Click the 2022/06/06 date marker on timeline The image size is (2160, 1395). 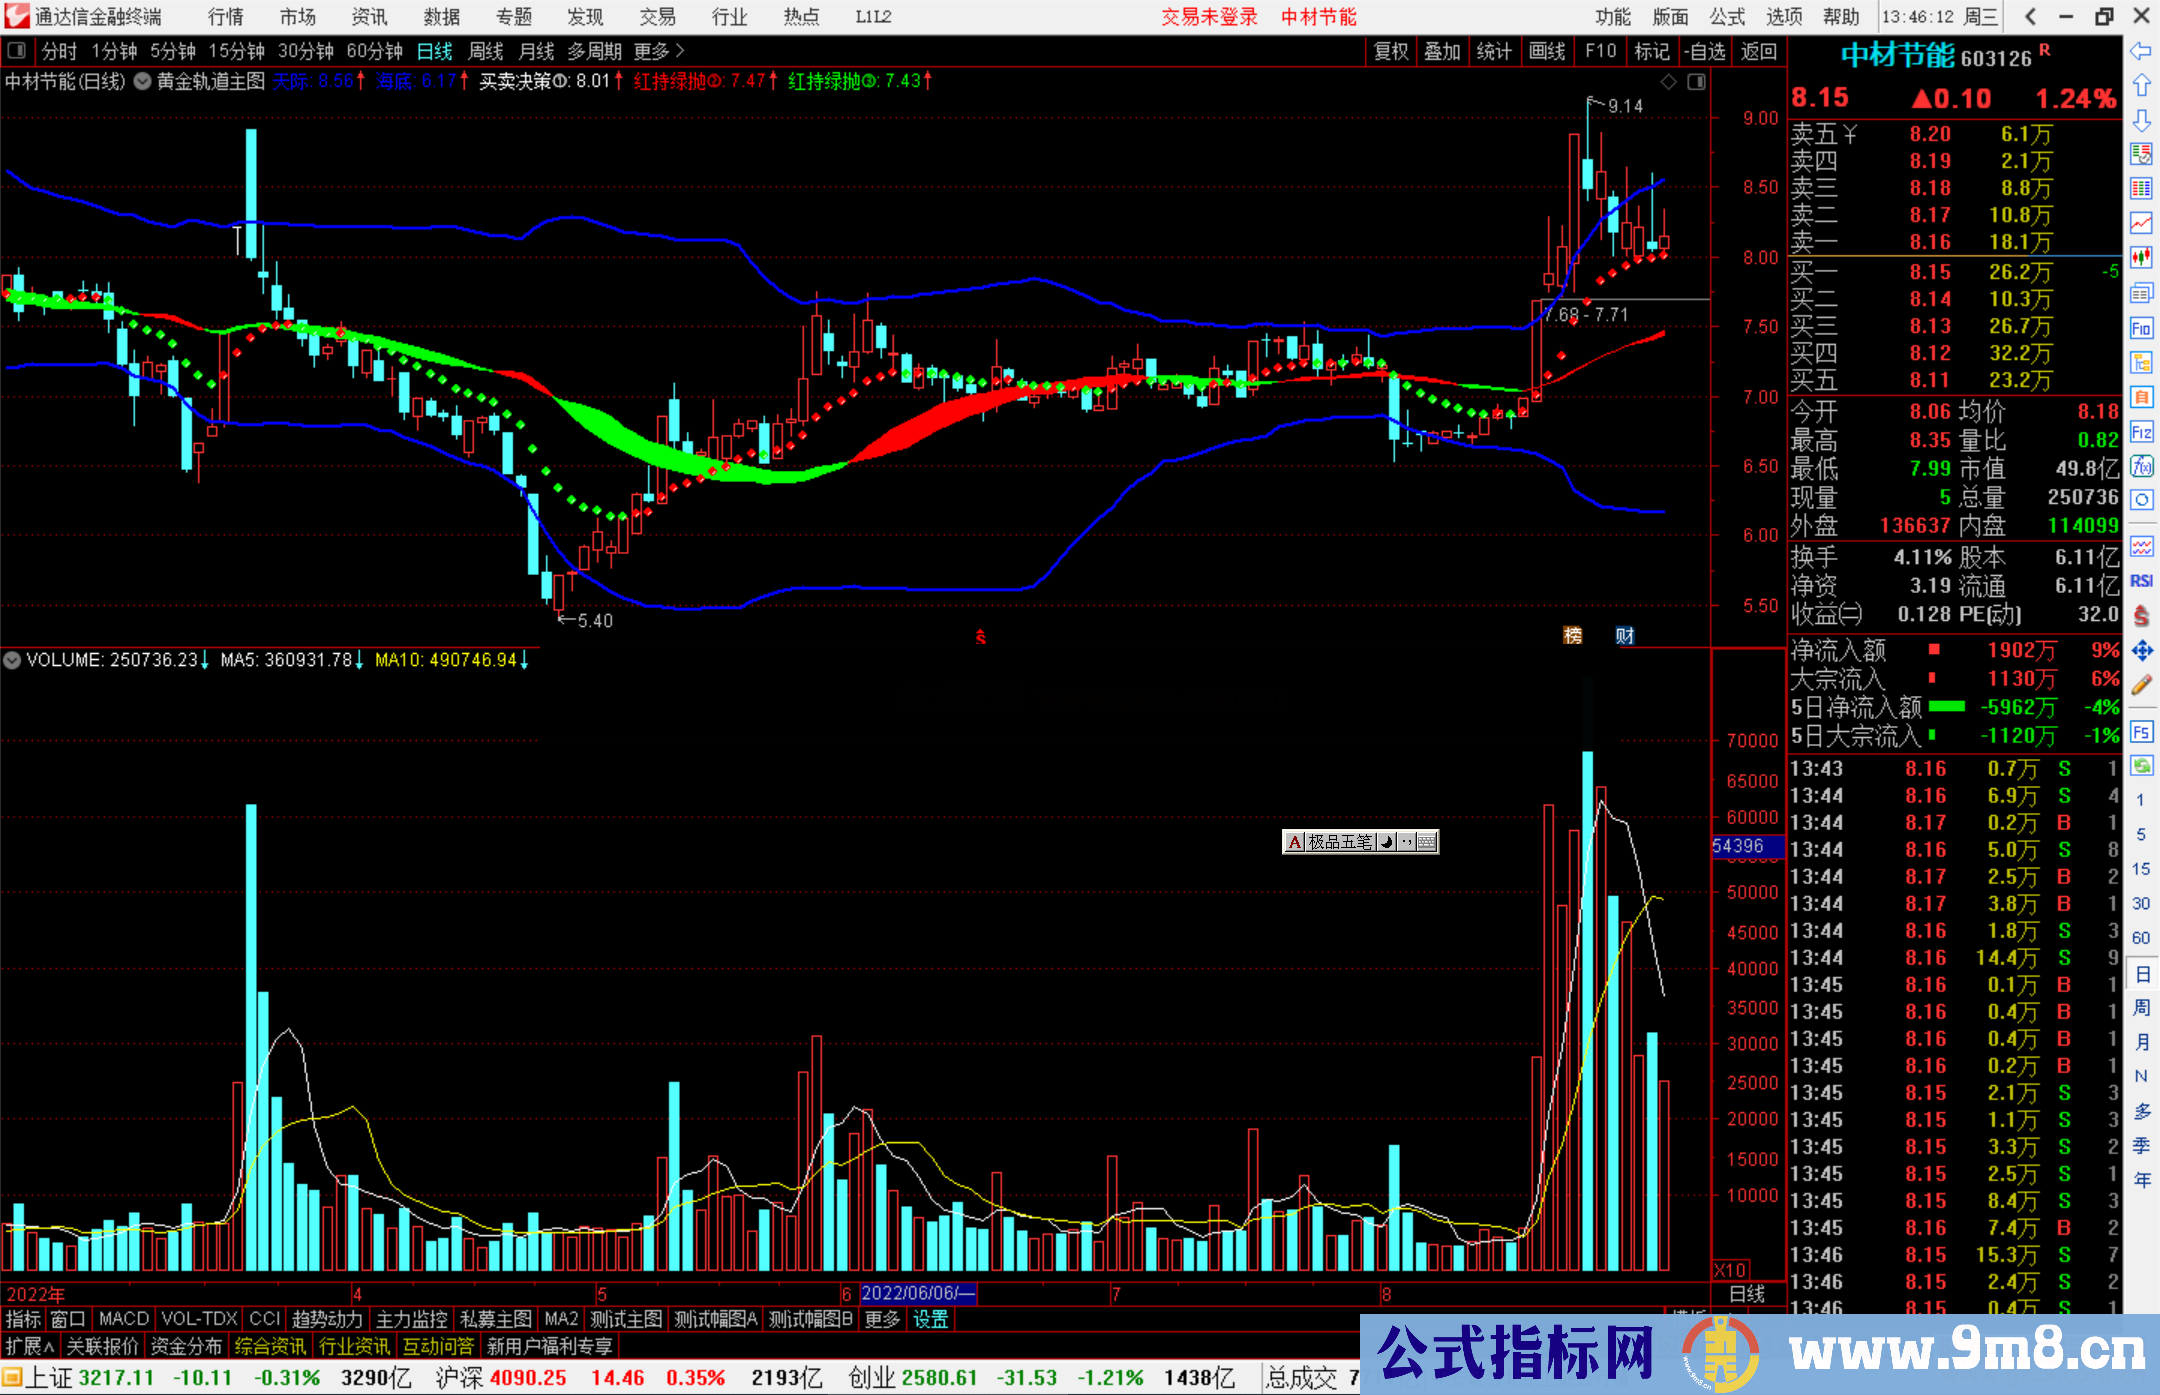(x=918, y=1294)
